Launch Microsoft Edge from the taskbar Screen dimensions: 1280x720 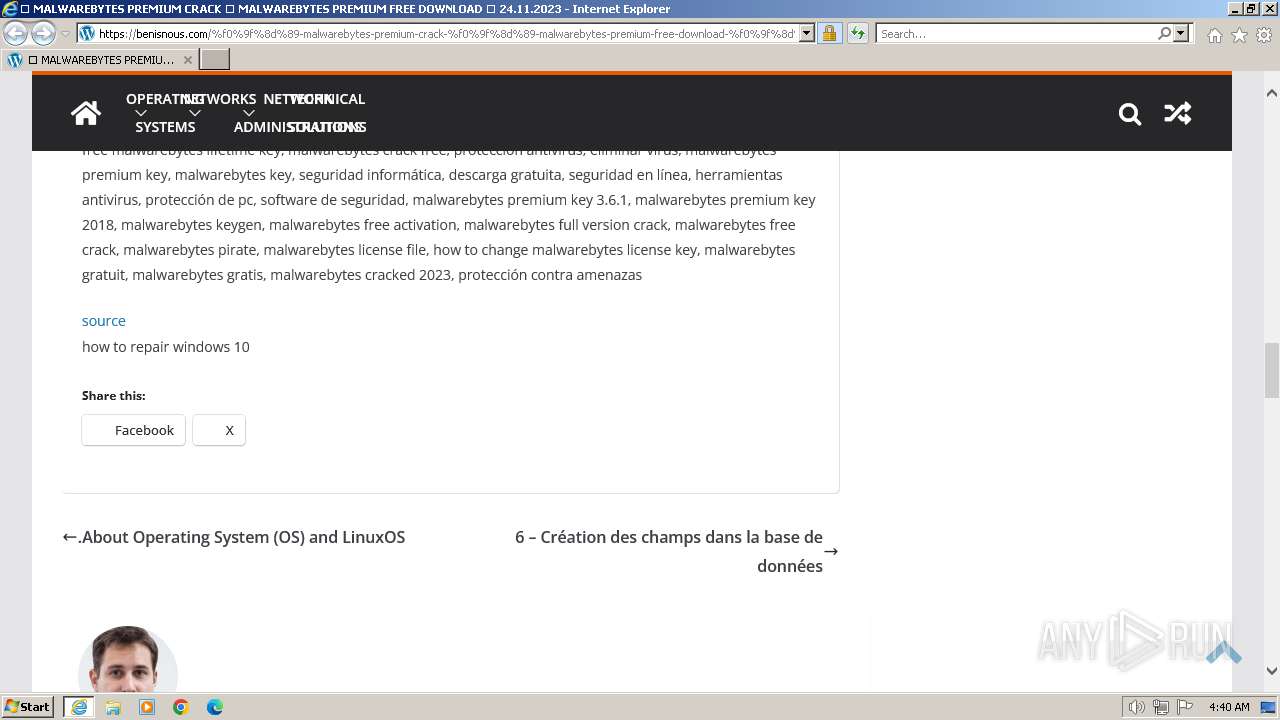click(x=215, y=706)
